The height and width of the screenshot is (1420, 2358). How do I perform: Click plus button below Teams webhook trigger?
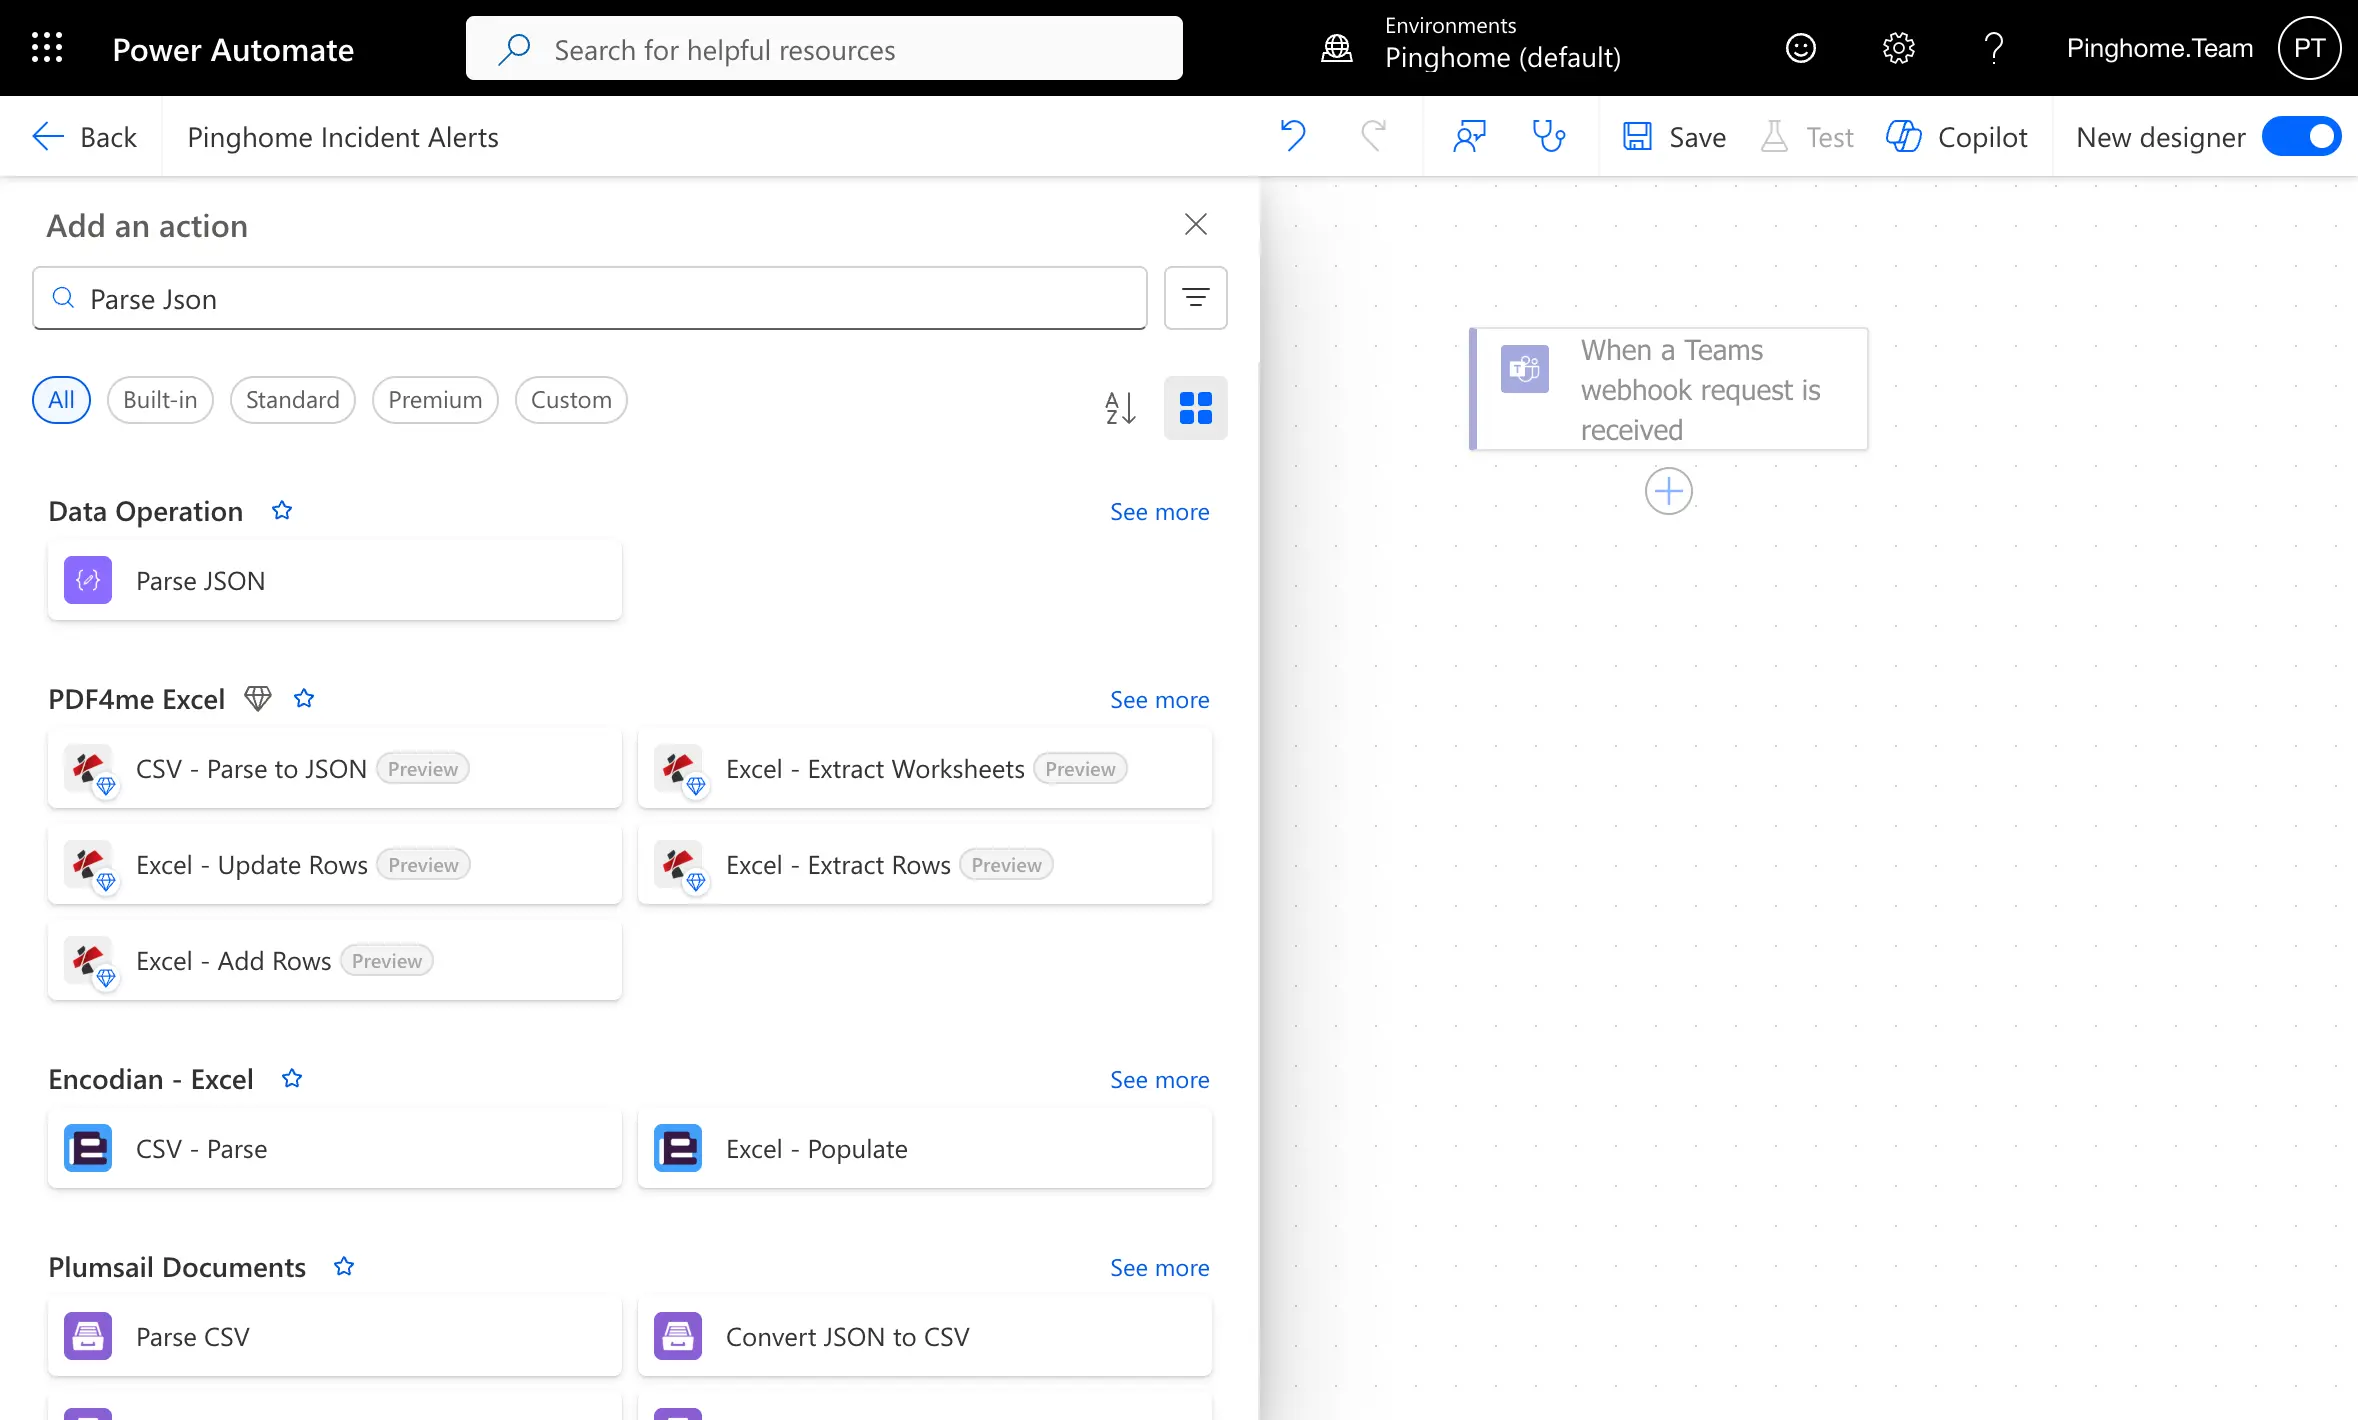[1668, 491]
